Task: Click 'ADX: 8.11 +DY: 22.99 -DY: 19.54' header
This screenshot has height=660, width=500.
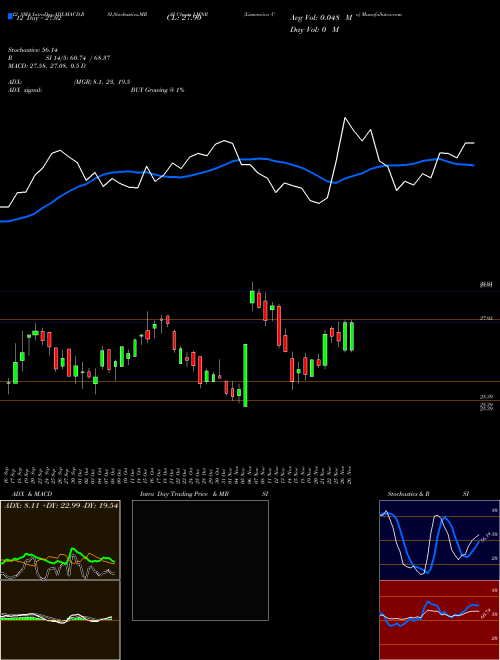Action: [x=61, y=505]
